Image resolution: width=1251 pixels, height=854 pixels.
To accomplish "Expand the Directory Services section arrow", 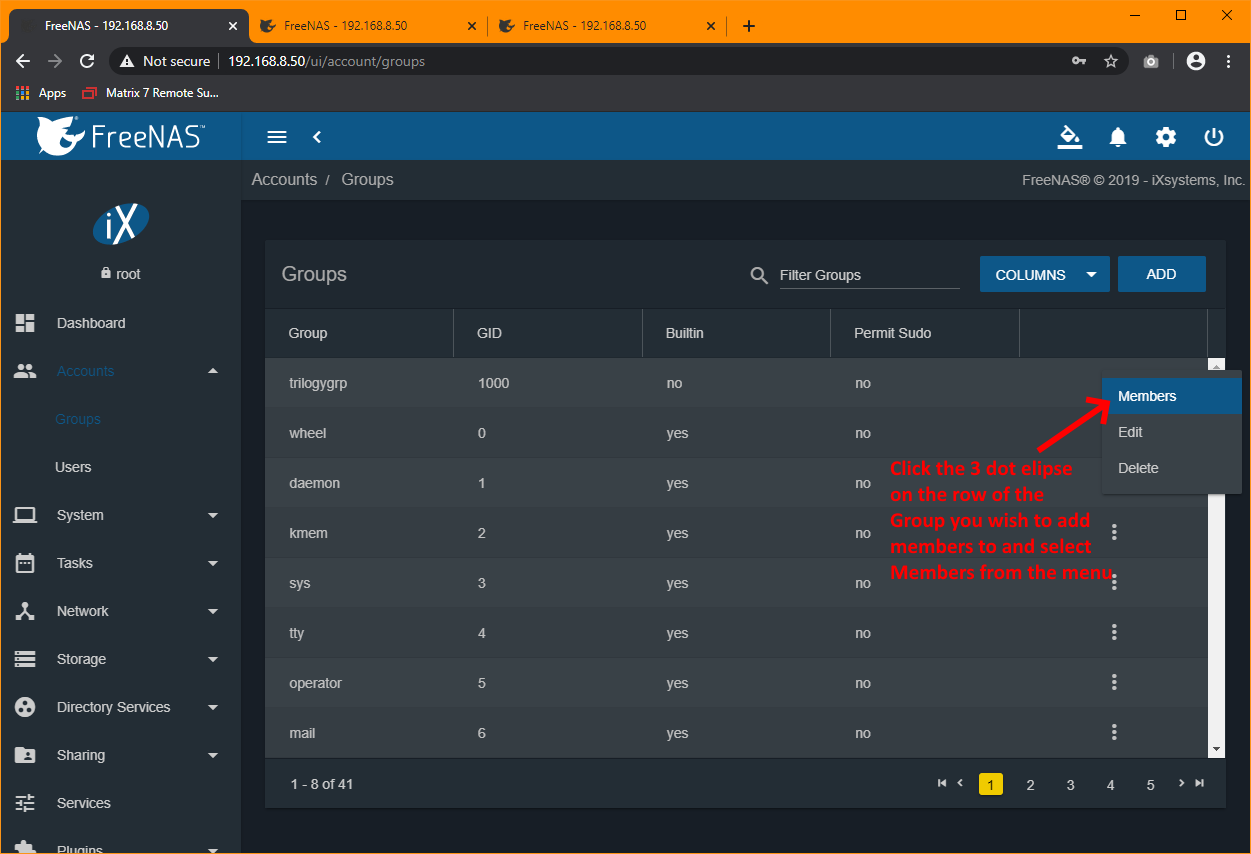I will (x=213, y=707).
